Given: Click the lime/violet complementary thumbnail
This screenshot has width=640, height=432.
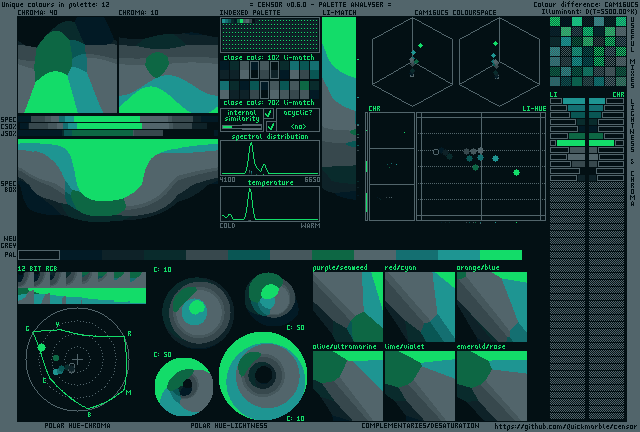Looking at the screenshot, I should pyautogui.click(x=419, y=384).
